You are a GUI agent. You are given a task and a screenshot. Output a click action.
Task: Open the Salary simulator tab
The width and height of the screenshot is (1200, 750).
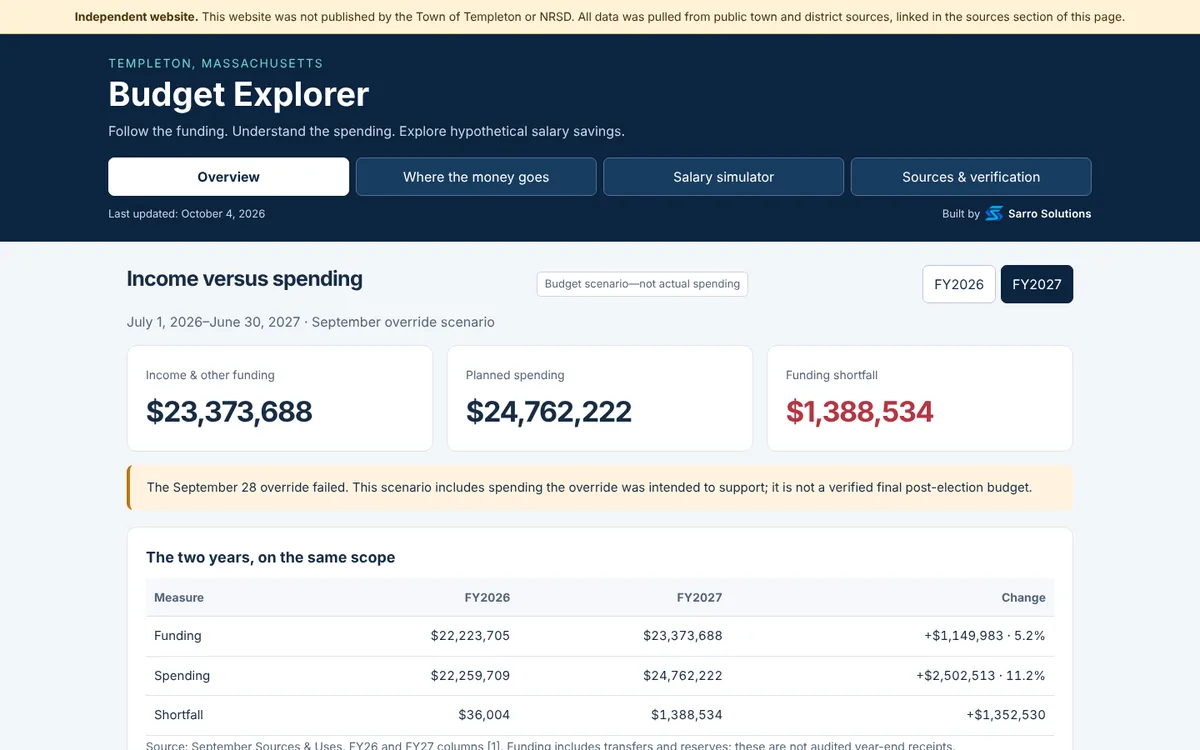coord(723,177)
